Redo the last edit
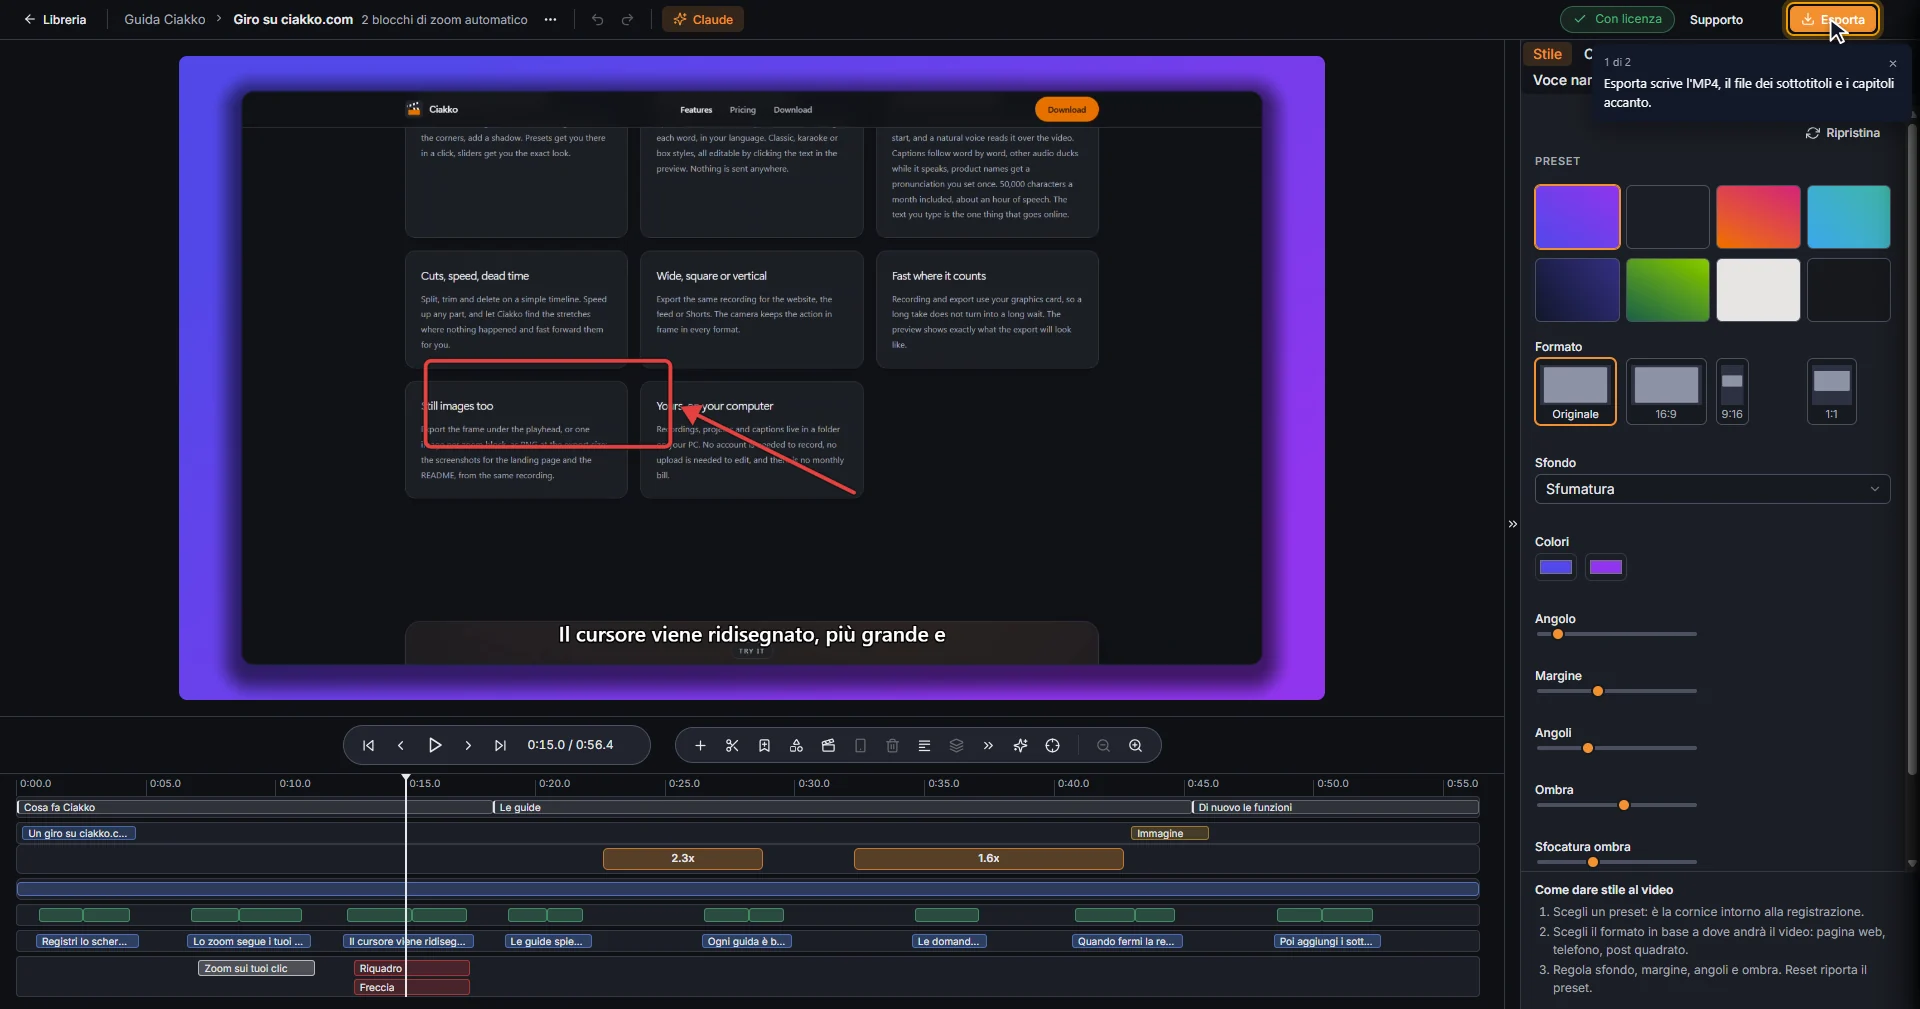This screenshot has height=1009, width=1920. [x=627, y=19]
